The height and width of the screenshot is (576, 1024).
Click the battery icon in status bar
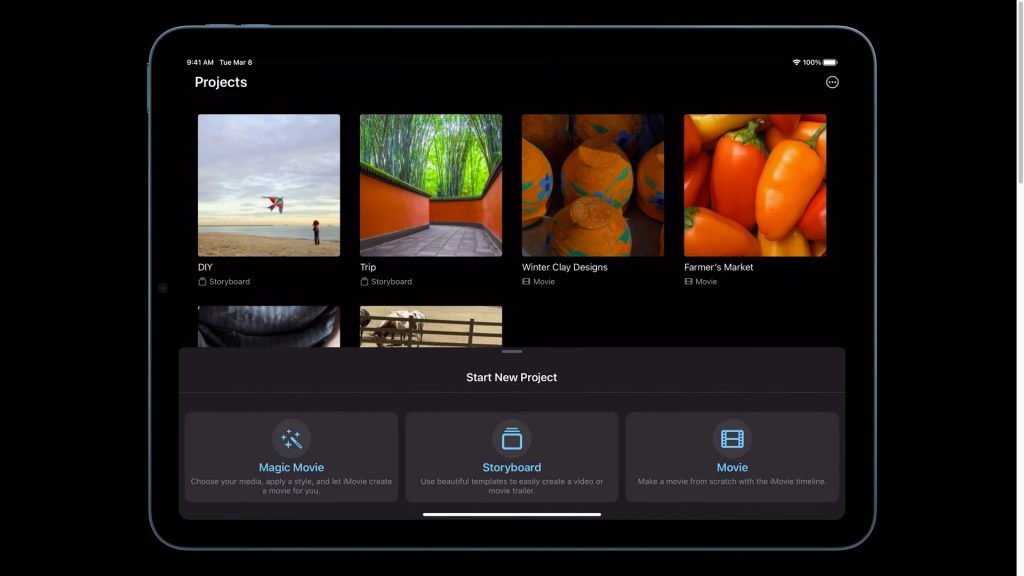(x=830, y=62)
